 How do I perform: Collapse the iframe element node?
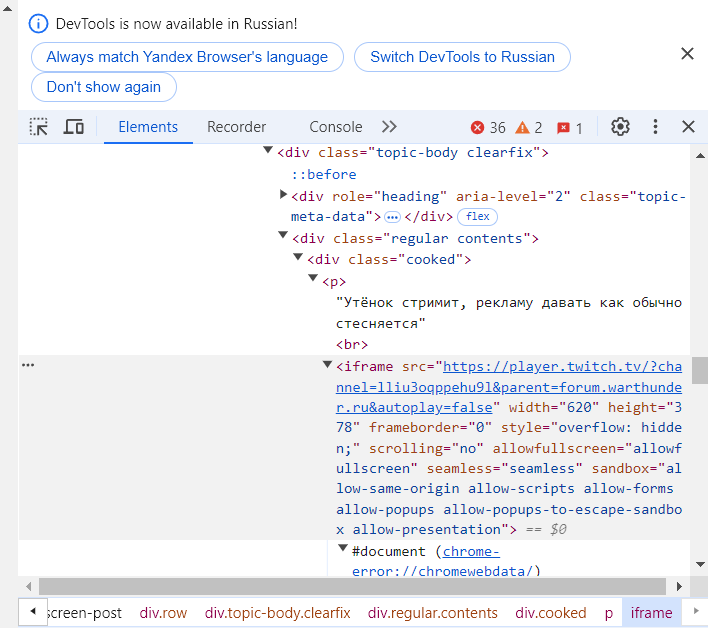pos(328,364)
